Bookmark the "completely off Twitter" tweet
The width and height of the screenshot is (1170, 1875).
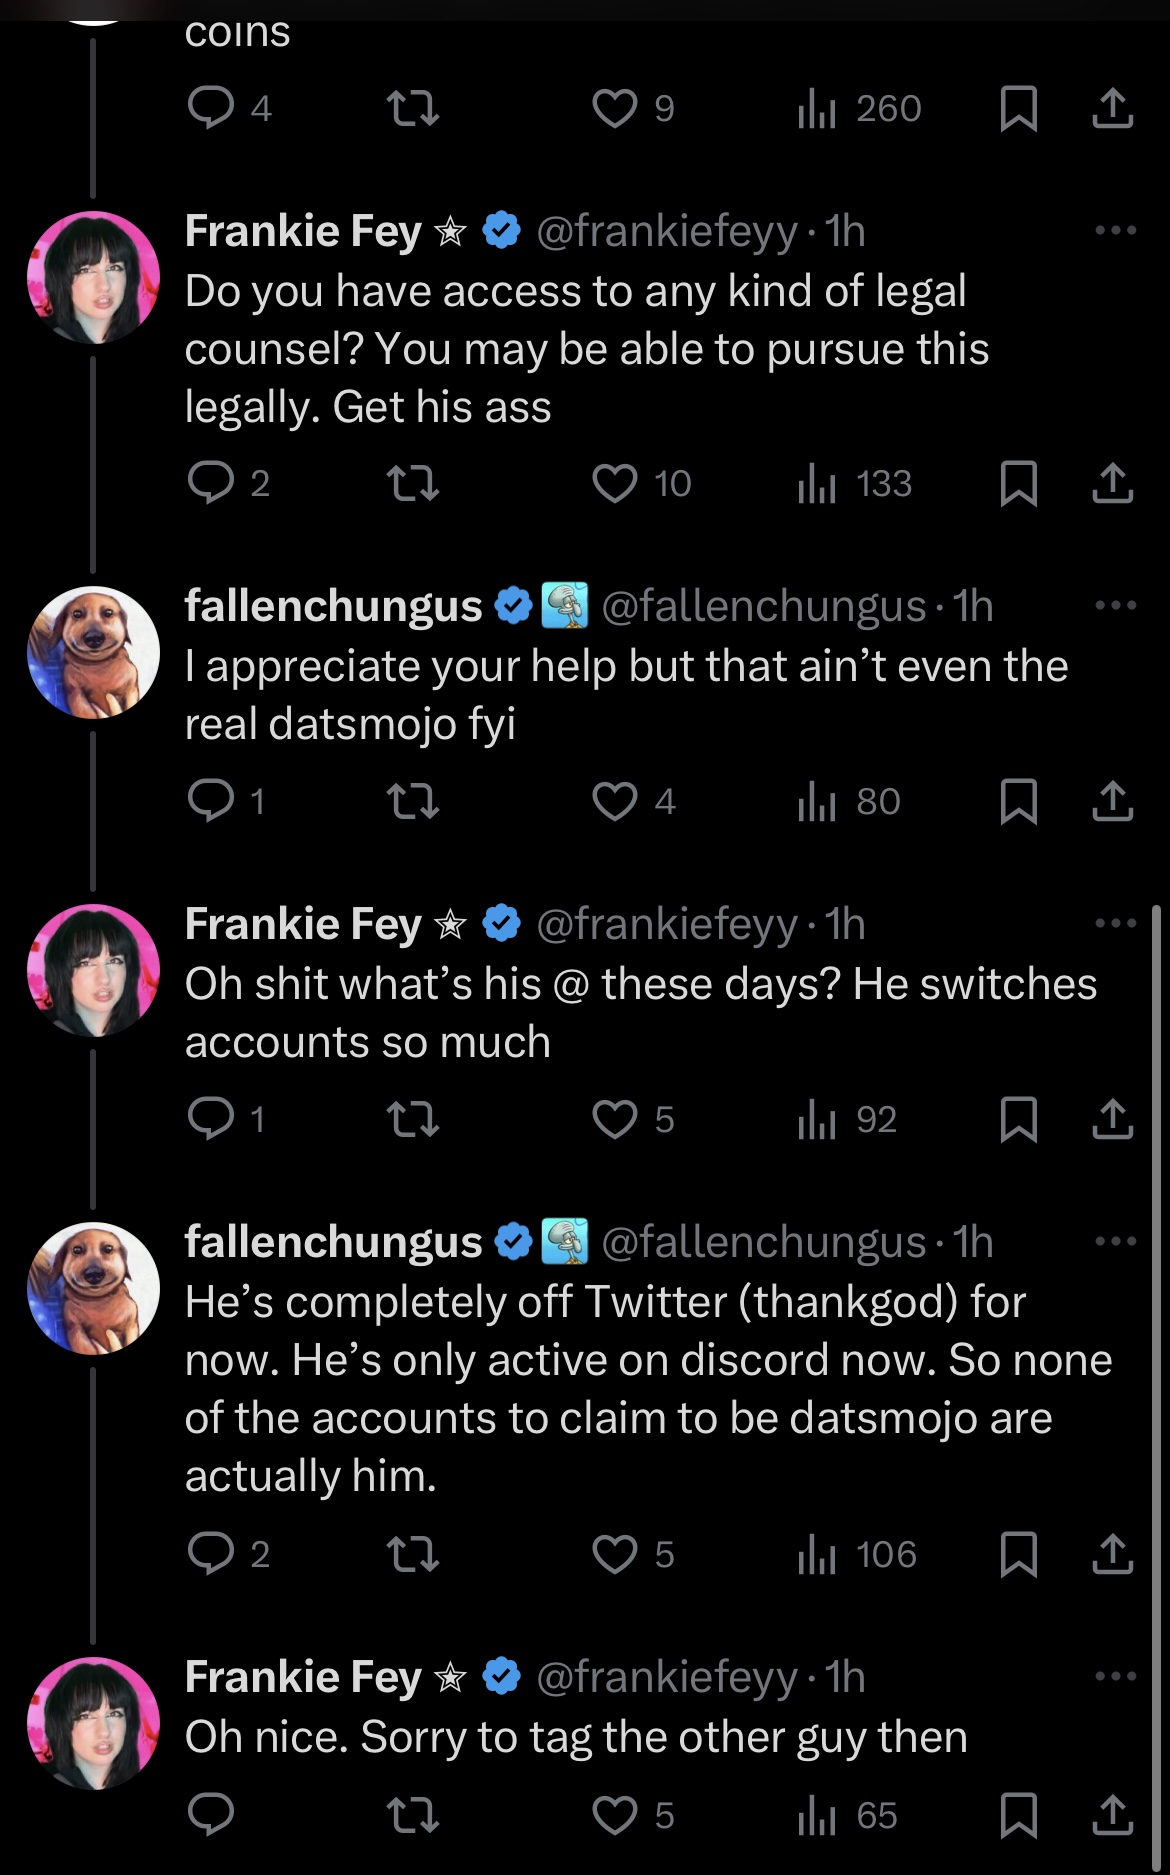coord(1018,1555)
